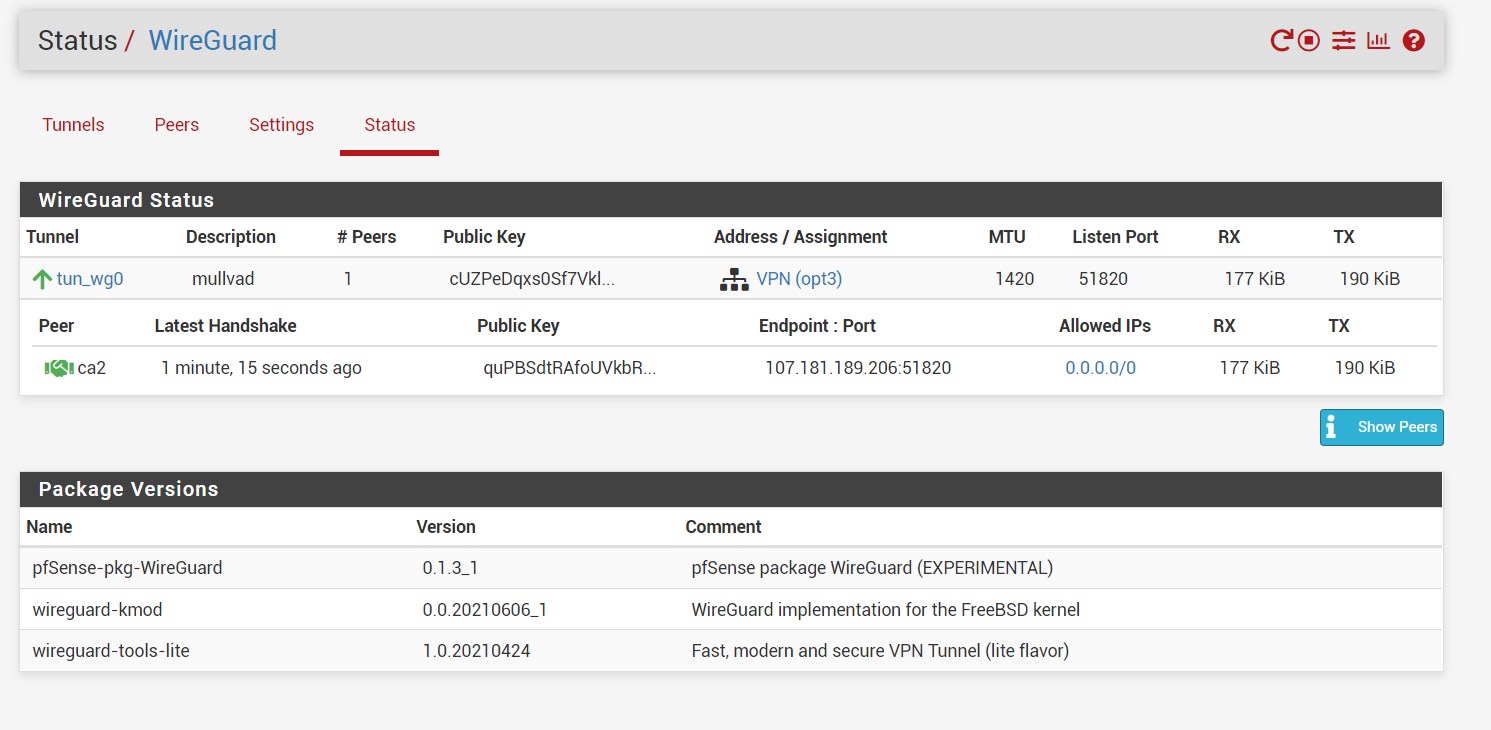Click the Latest Handshake column header

(x=225, y=326)
